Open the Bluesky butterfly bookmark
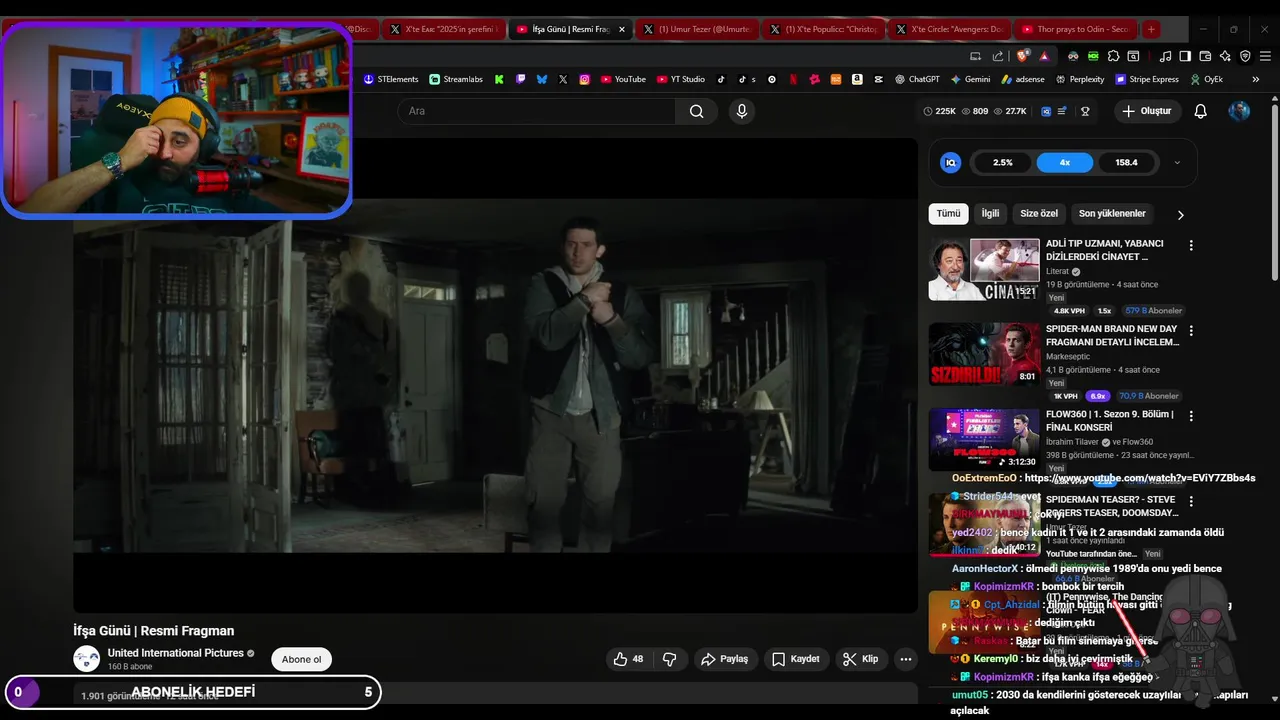The width and height of the screenshot is (1280, 720). tap(542, 79)
